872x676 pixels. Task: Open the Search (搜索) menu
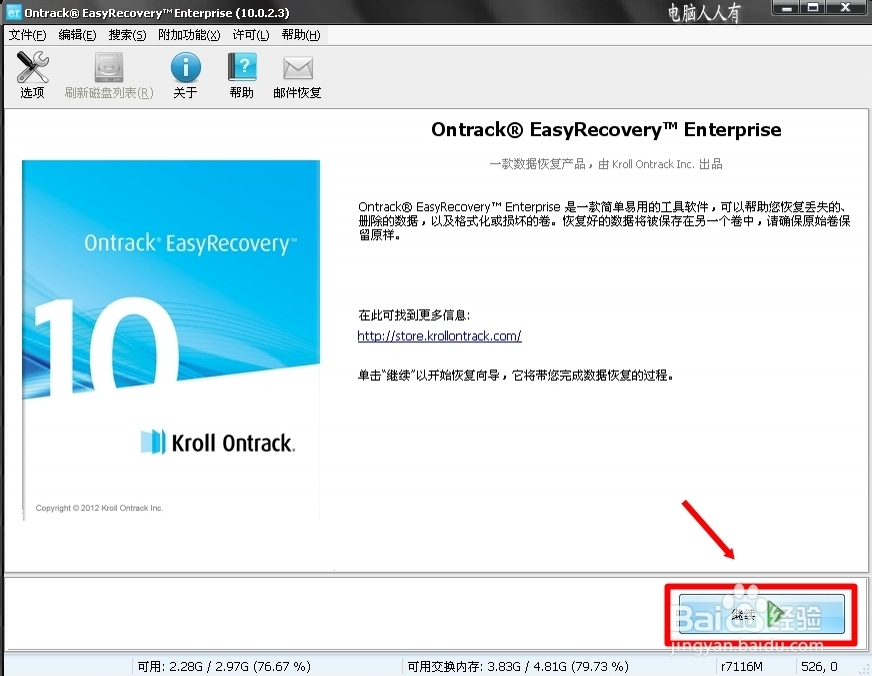[127, 35]
